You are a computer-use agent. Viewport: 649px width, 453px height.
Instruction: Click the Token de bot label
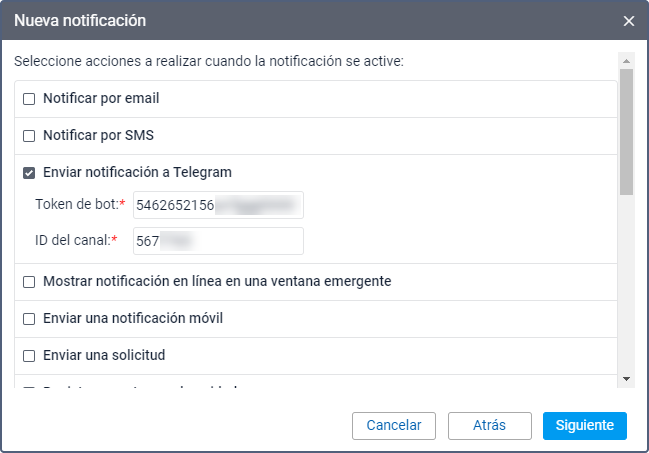pos(78,205)
